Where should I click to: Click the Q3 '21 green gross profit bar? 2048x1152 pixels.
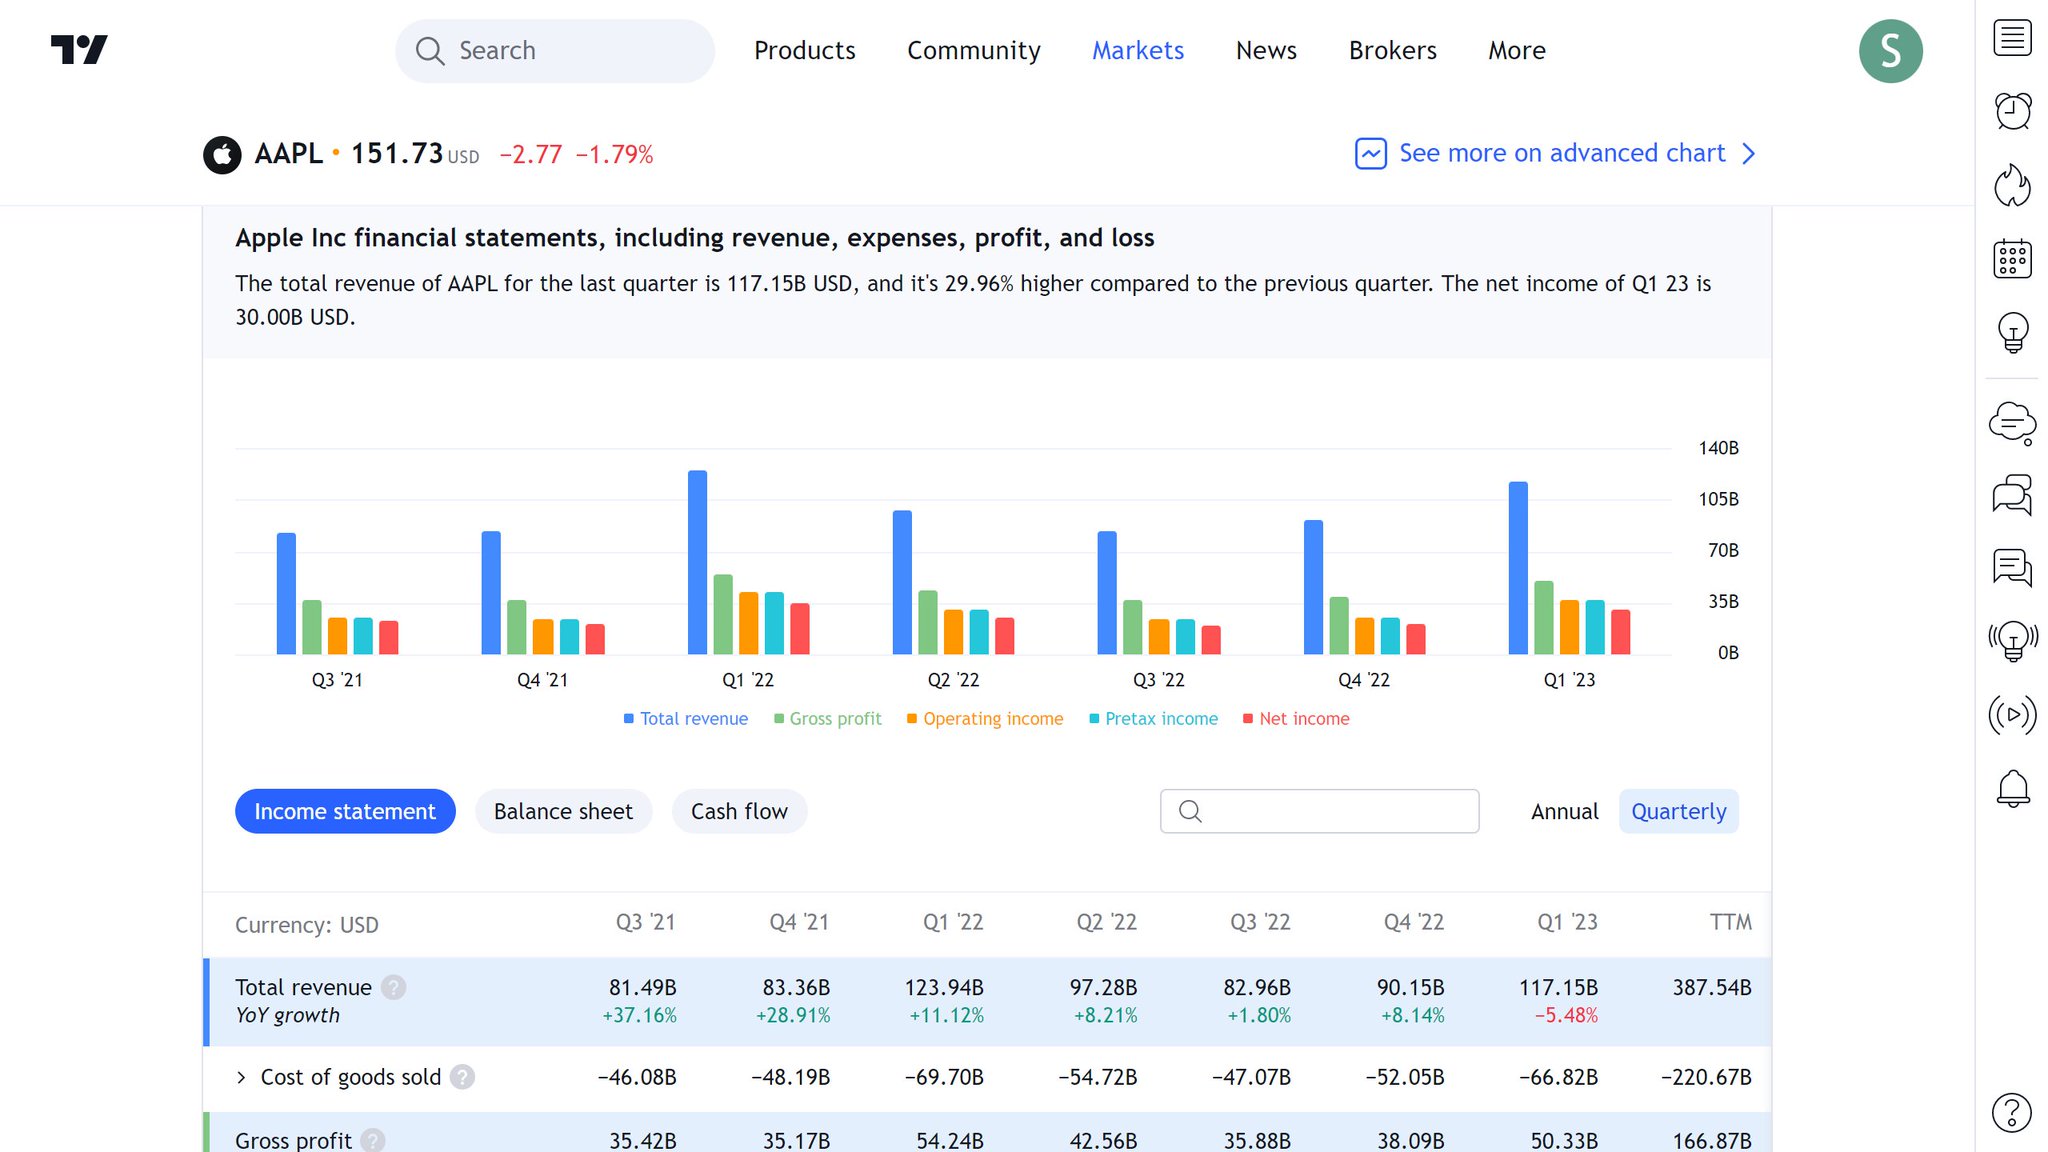point(312,627)
